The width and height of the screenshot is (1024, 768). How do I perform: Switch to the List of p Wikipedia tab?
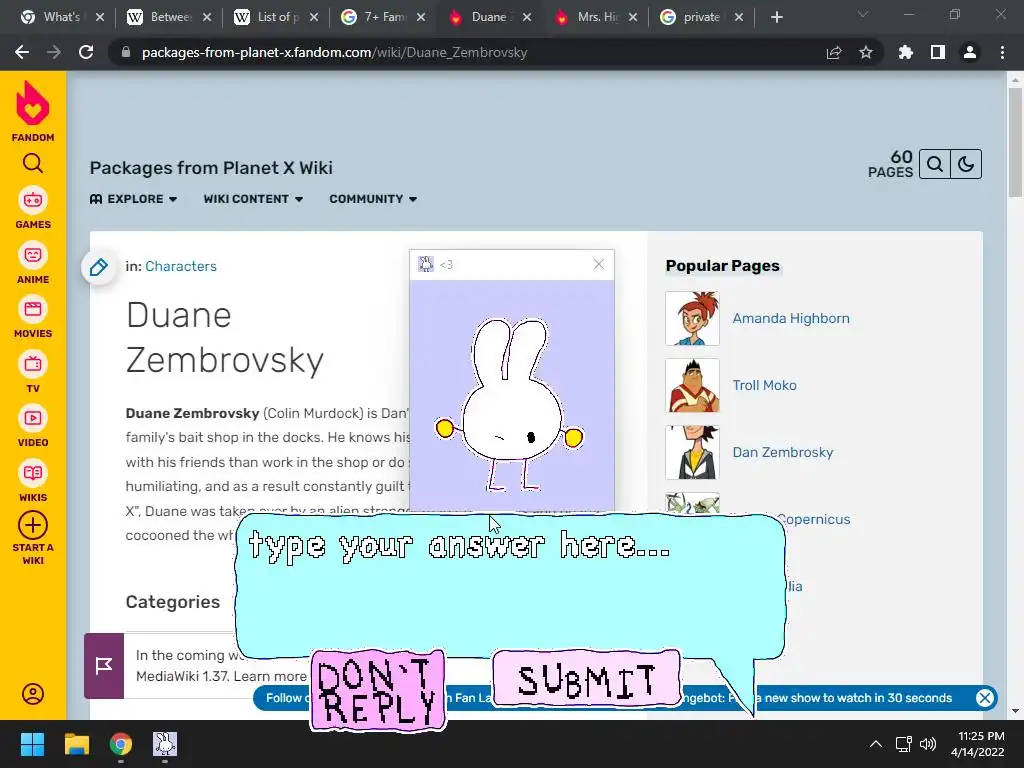tap(276, 17)
